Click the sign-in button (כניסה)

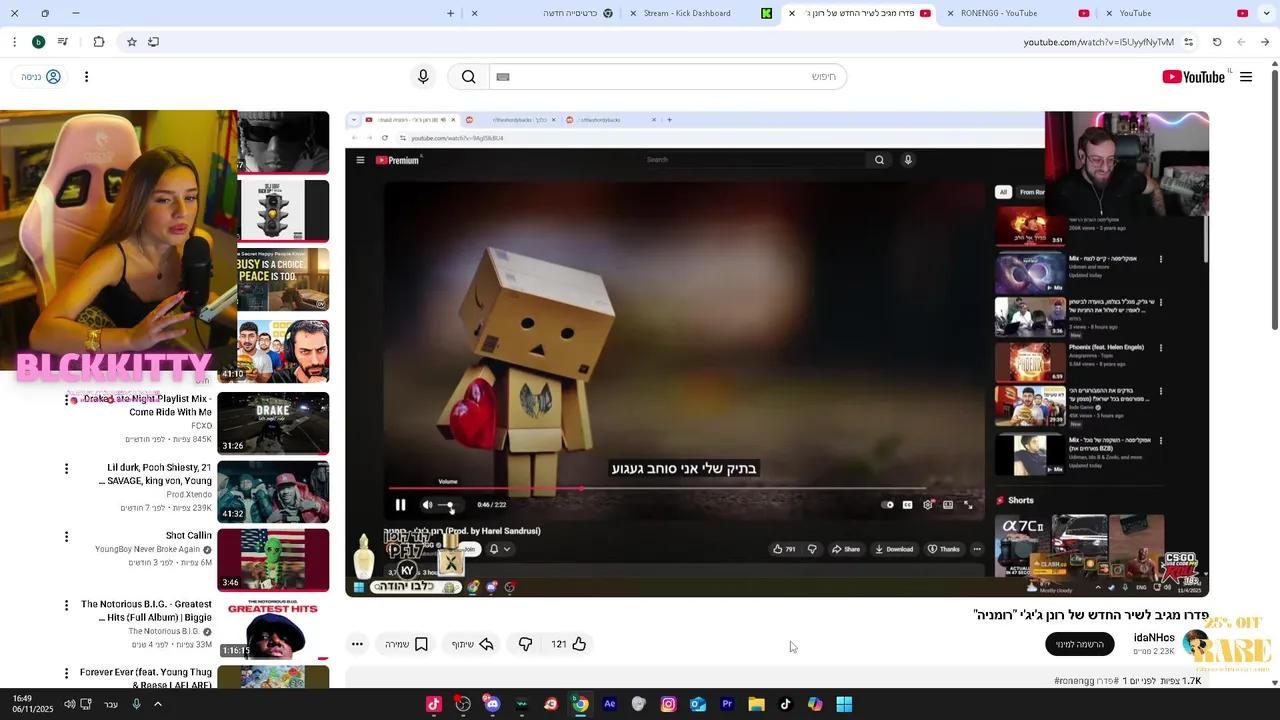(41, 77)
